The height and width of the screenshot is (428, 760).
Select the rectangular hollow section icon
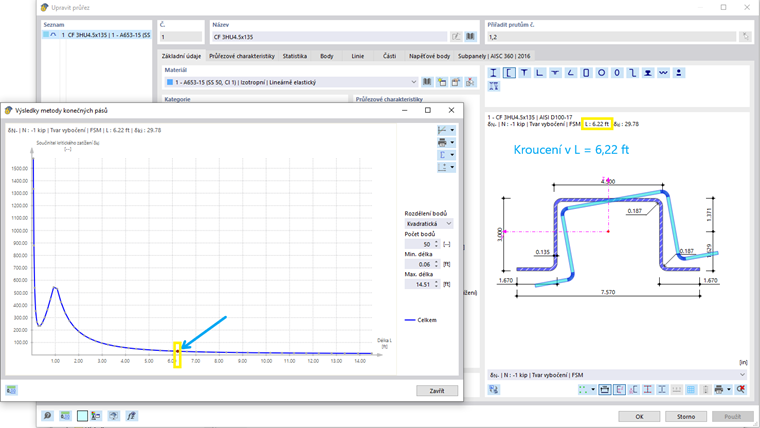click(586, 73)
